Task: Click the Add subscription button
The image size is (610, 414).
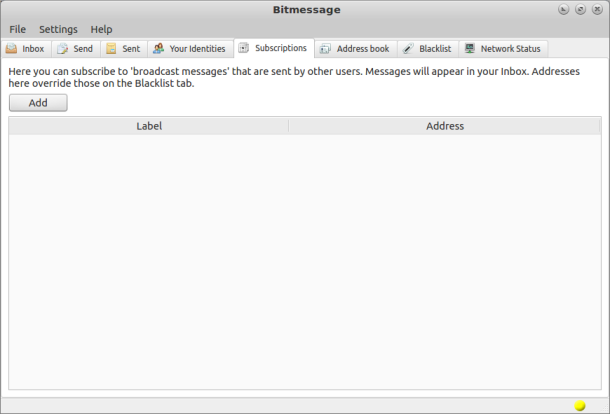Action: (38, 103)
